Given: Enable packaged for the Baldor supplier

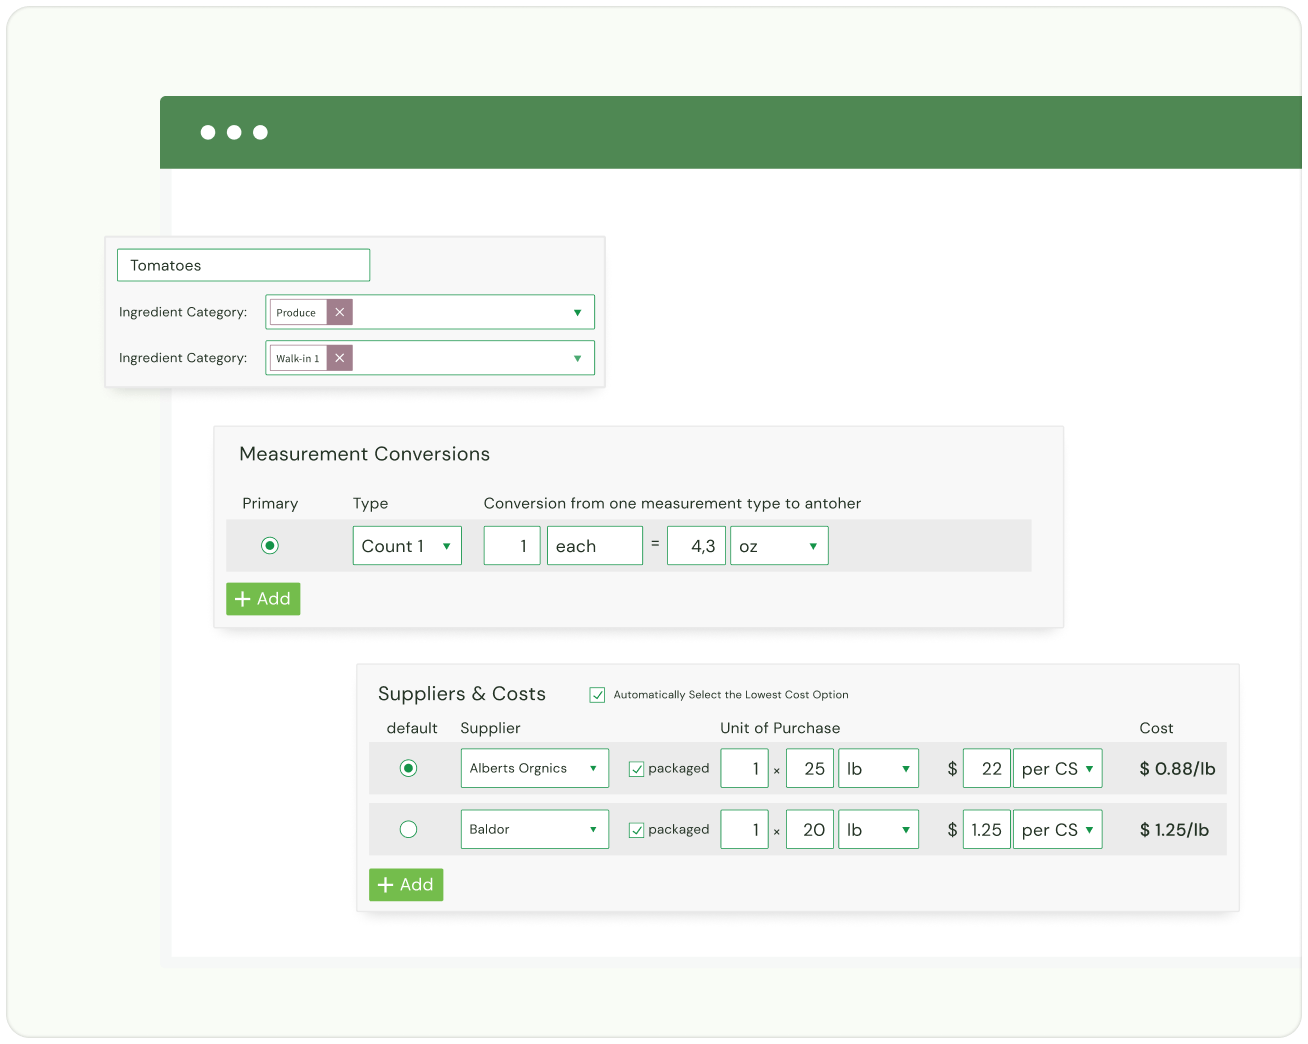Looking at the screenshot, I should [636, 829].
